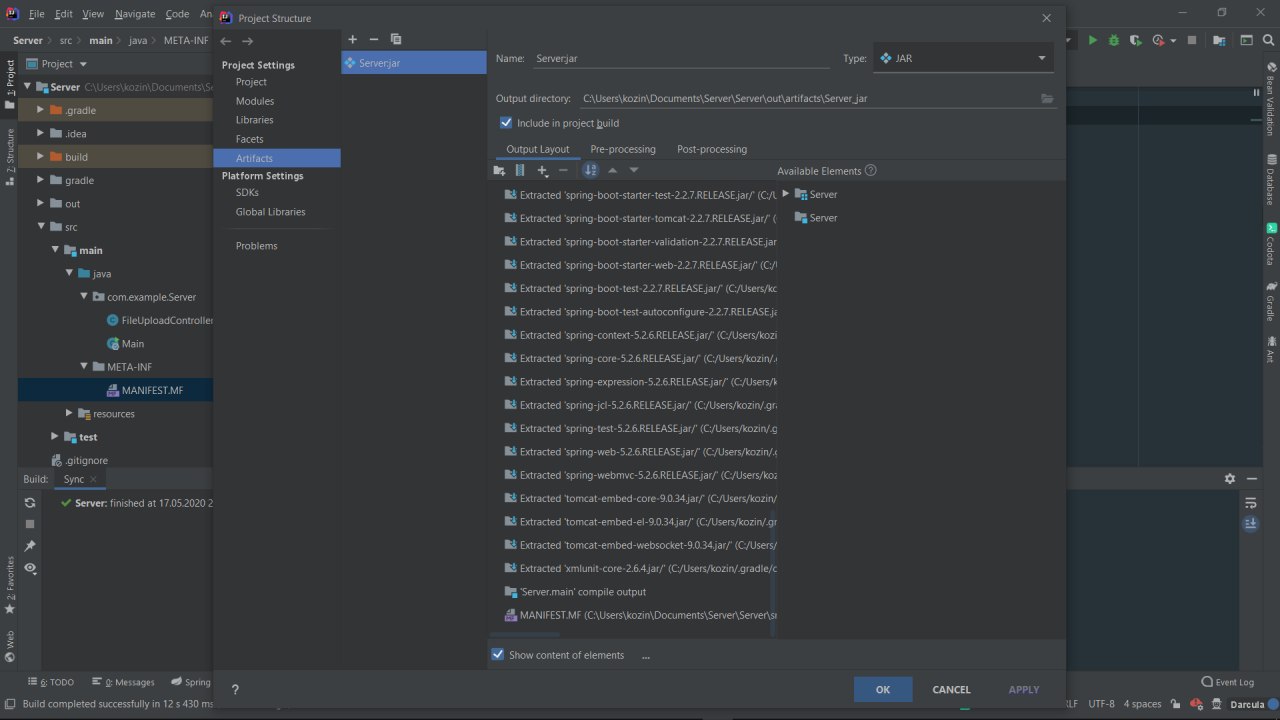Click the CANCEL button
This screenshot has height=720, width=1280.
(x=951, y=689)
